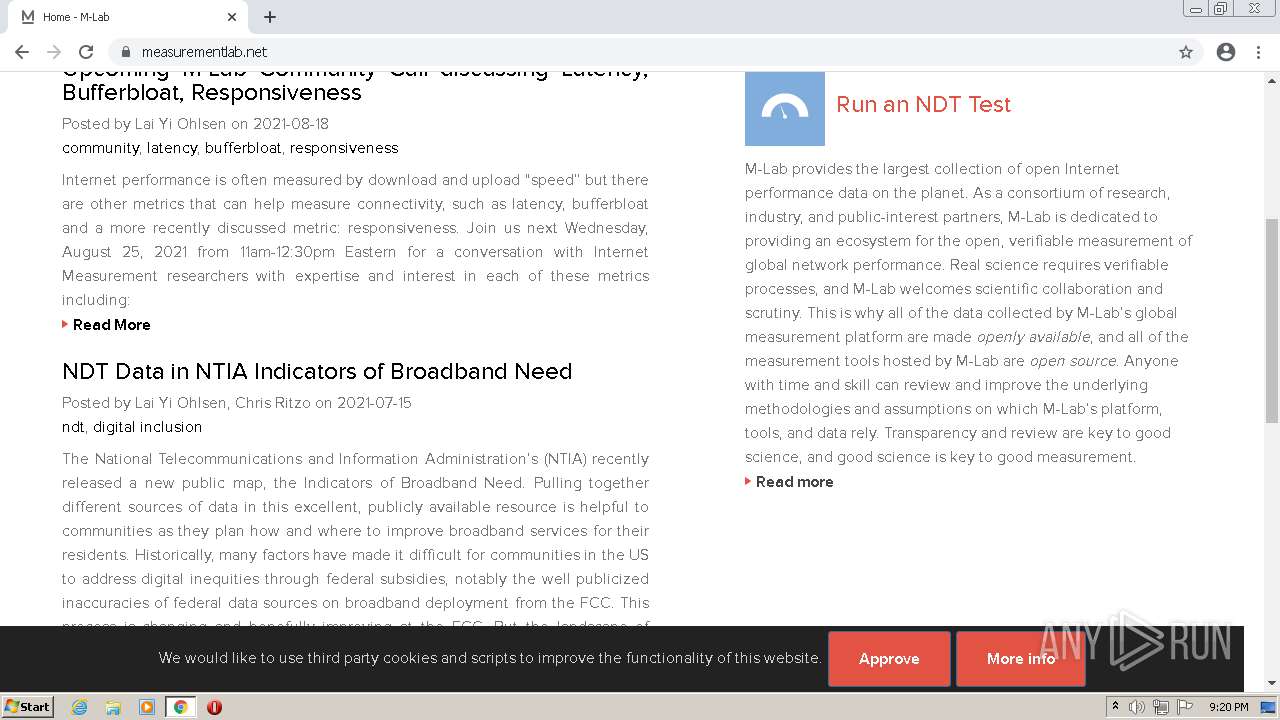
Task: Open the latency tag
Action: [172, 148]
